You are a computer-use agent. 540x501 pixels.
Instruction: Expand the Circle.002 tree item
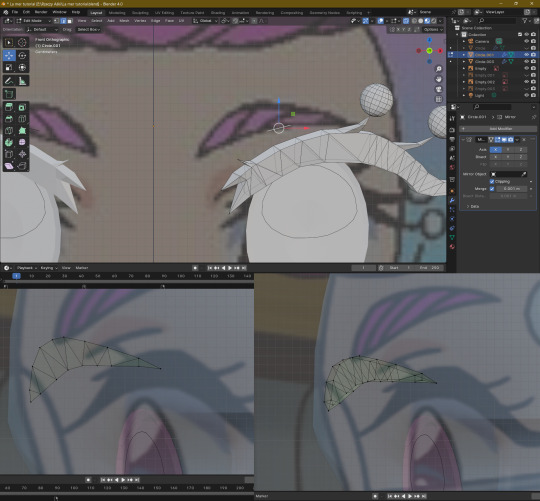tap(464, 62)
